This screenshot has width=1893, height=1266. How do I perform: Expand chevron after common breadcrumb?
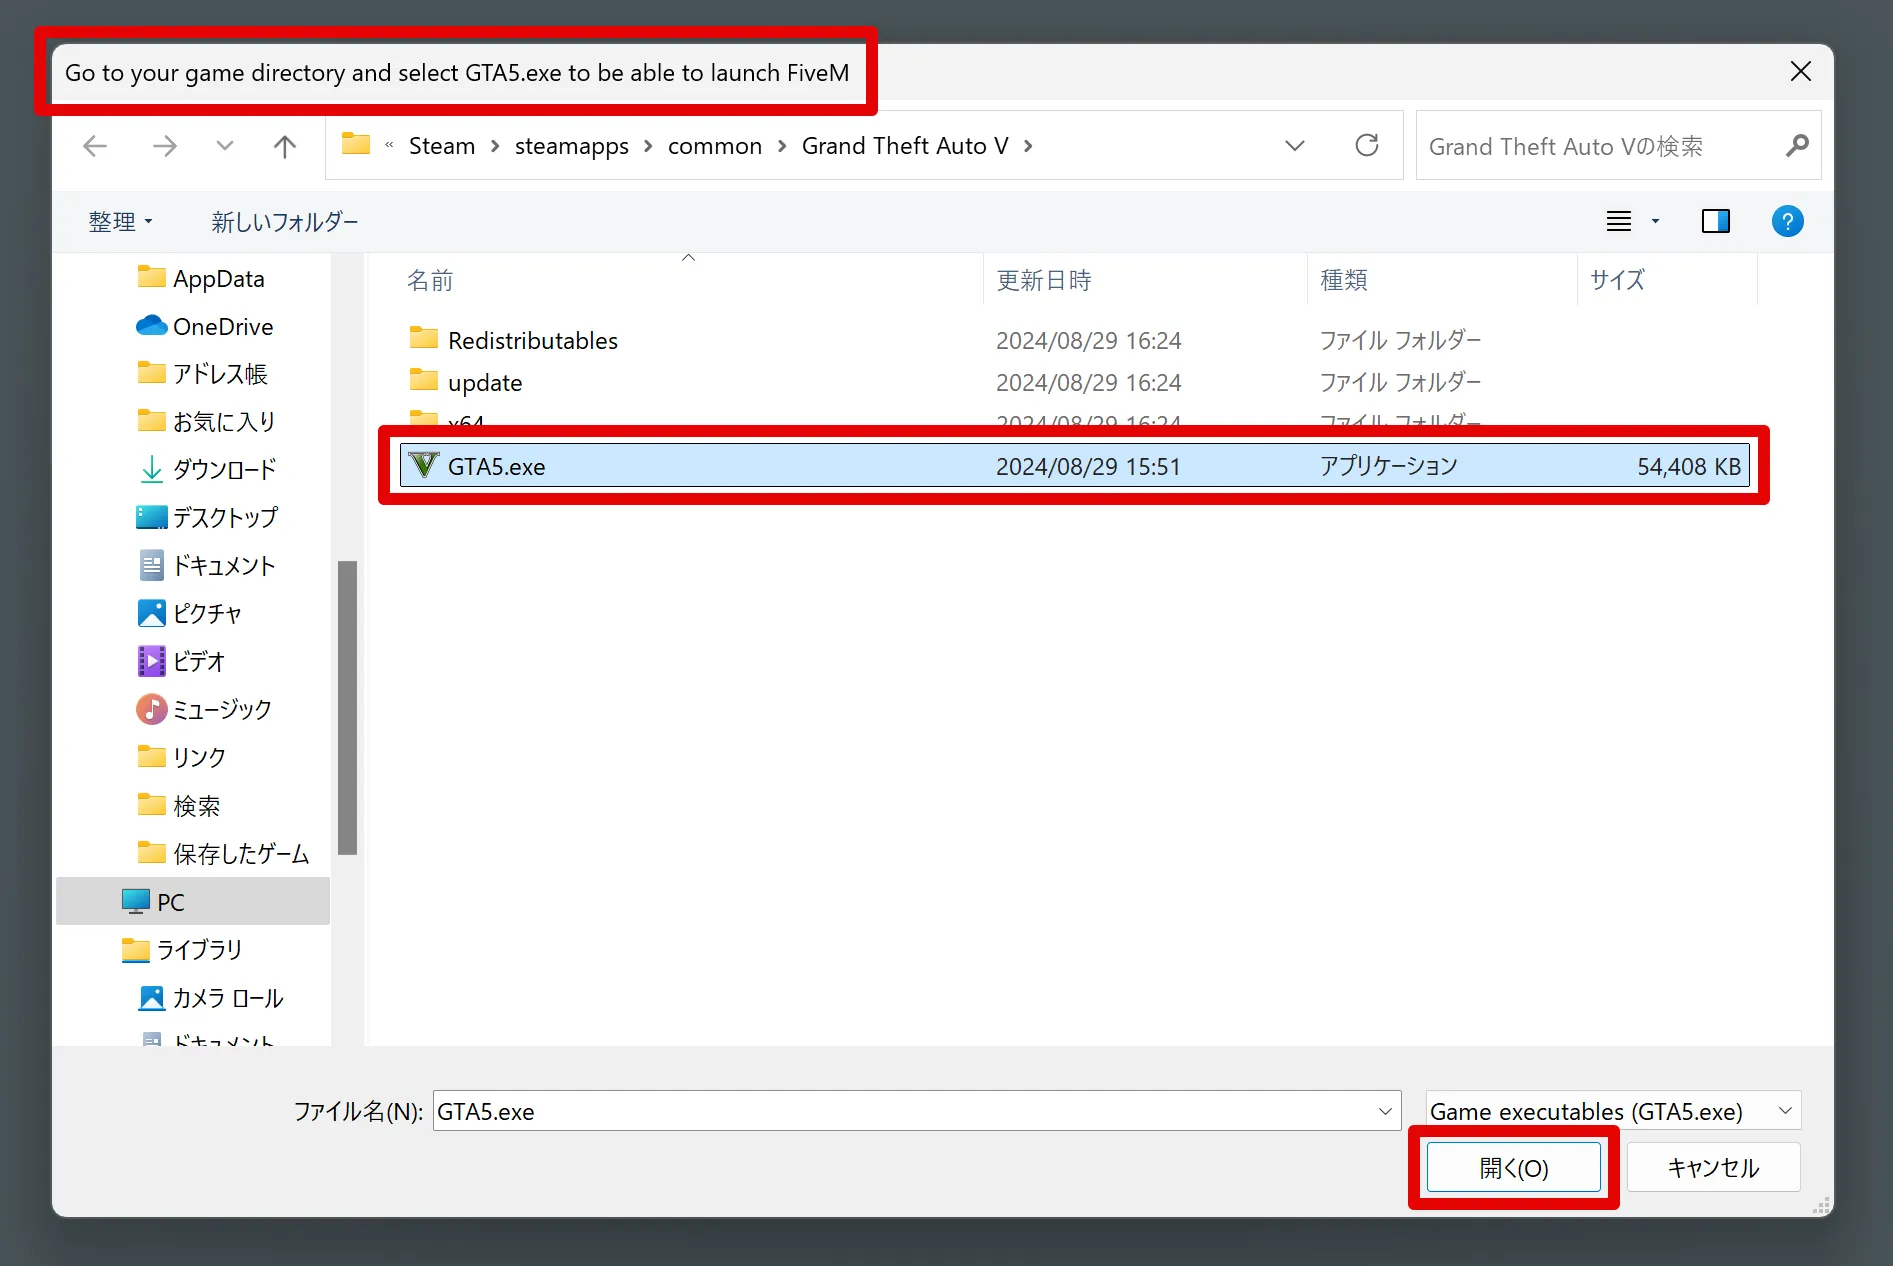[782, 146]
